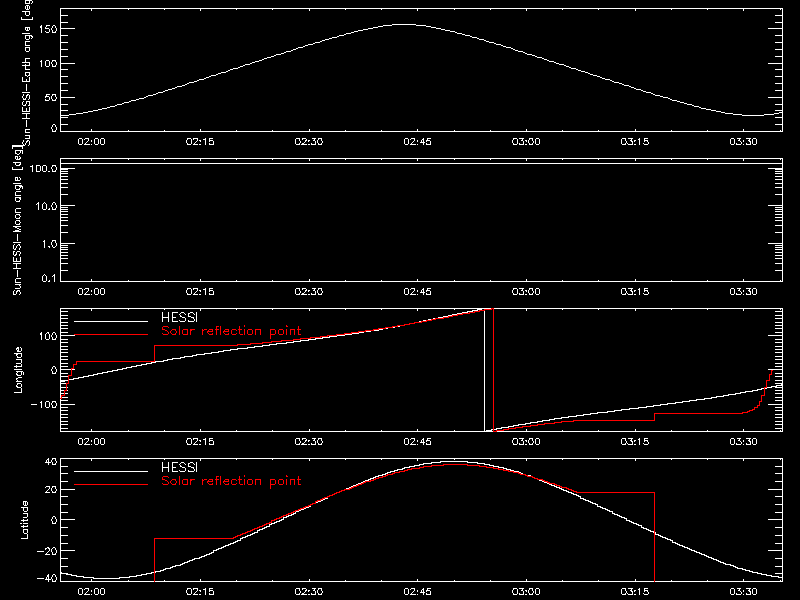The height and width of the screenshot is (600, 800).
Task: Click the Sun-HESSI-Earth angle axis title
Action: click(x=27, y=72)
